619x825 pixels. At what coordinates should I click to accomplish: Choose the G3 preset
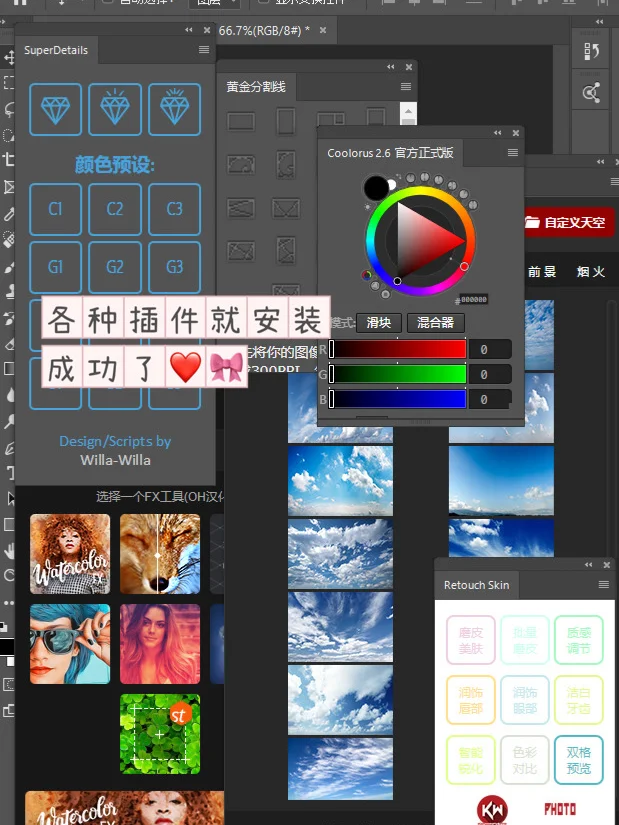click(174, 267)
